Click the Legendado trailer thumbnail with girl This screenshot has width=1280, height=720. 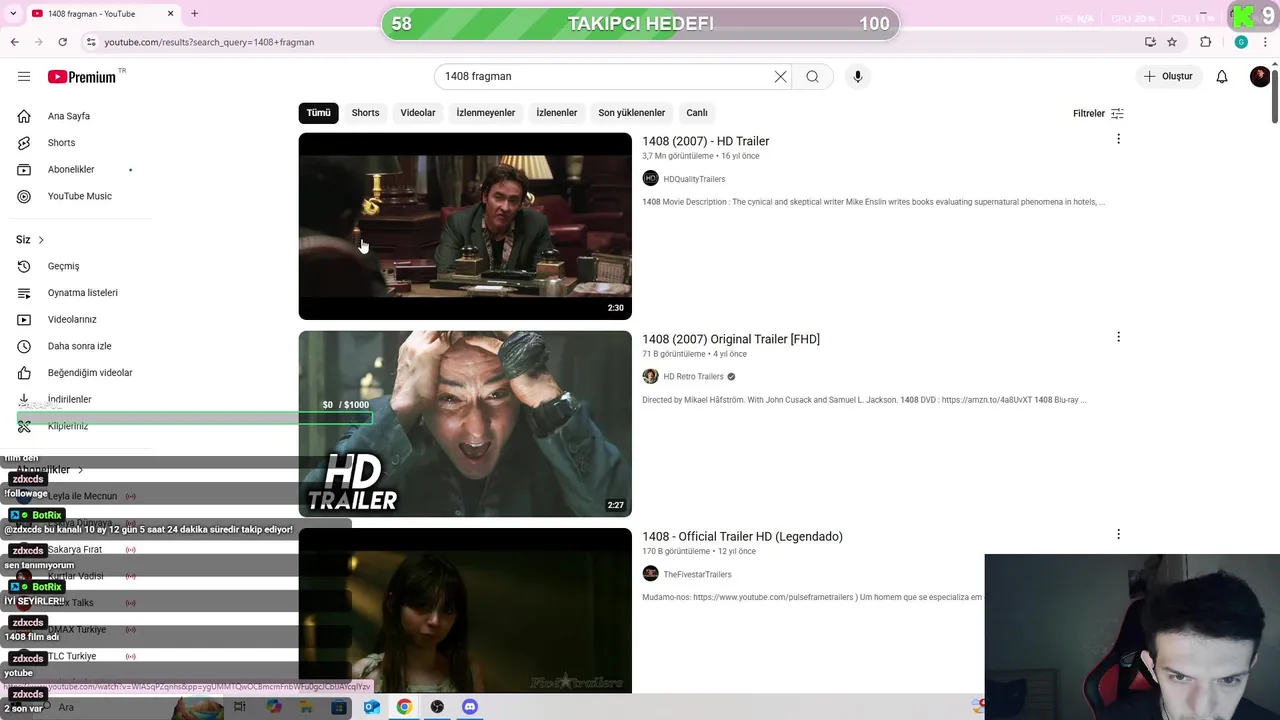pos(465,610)
